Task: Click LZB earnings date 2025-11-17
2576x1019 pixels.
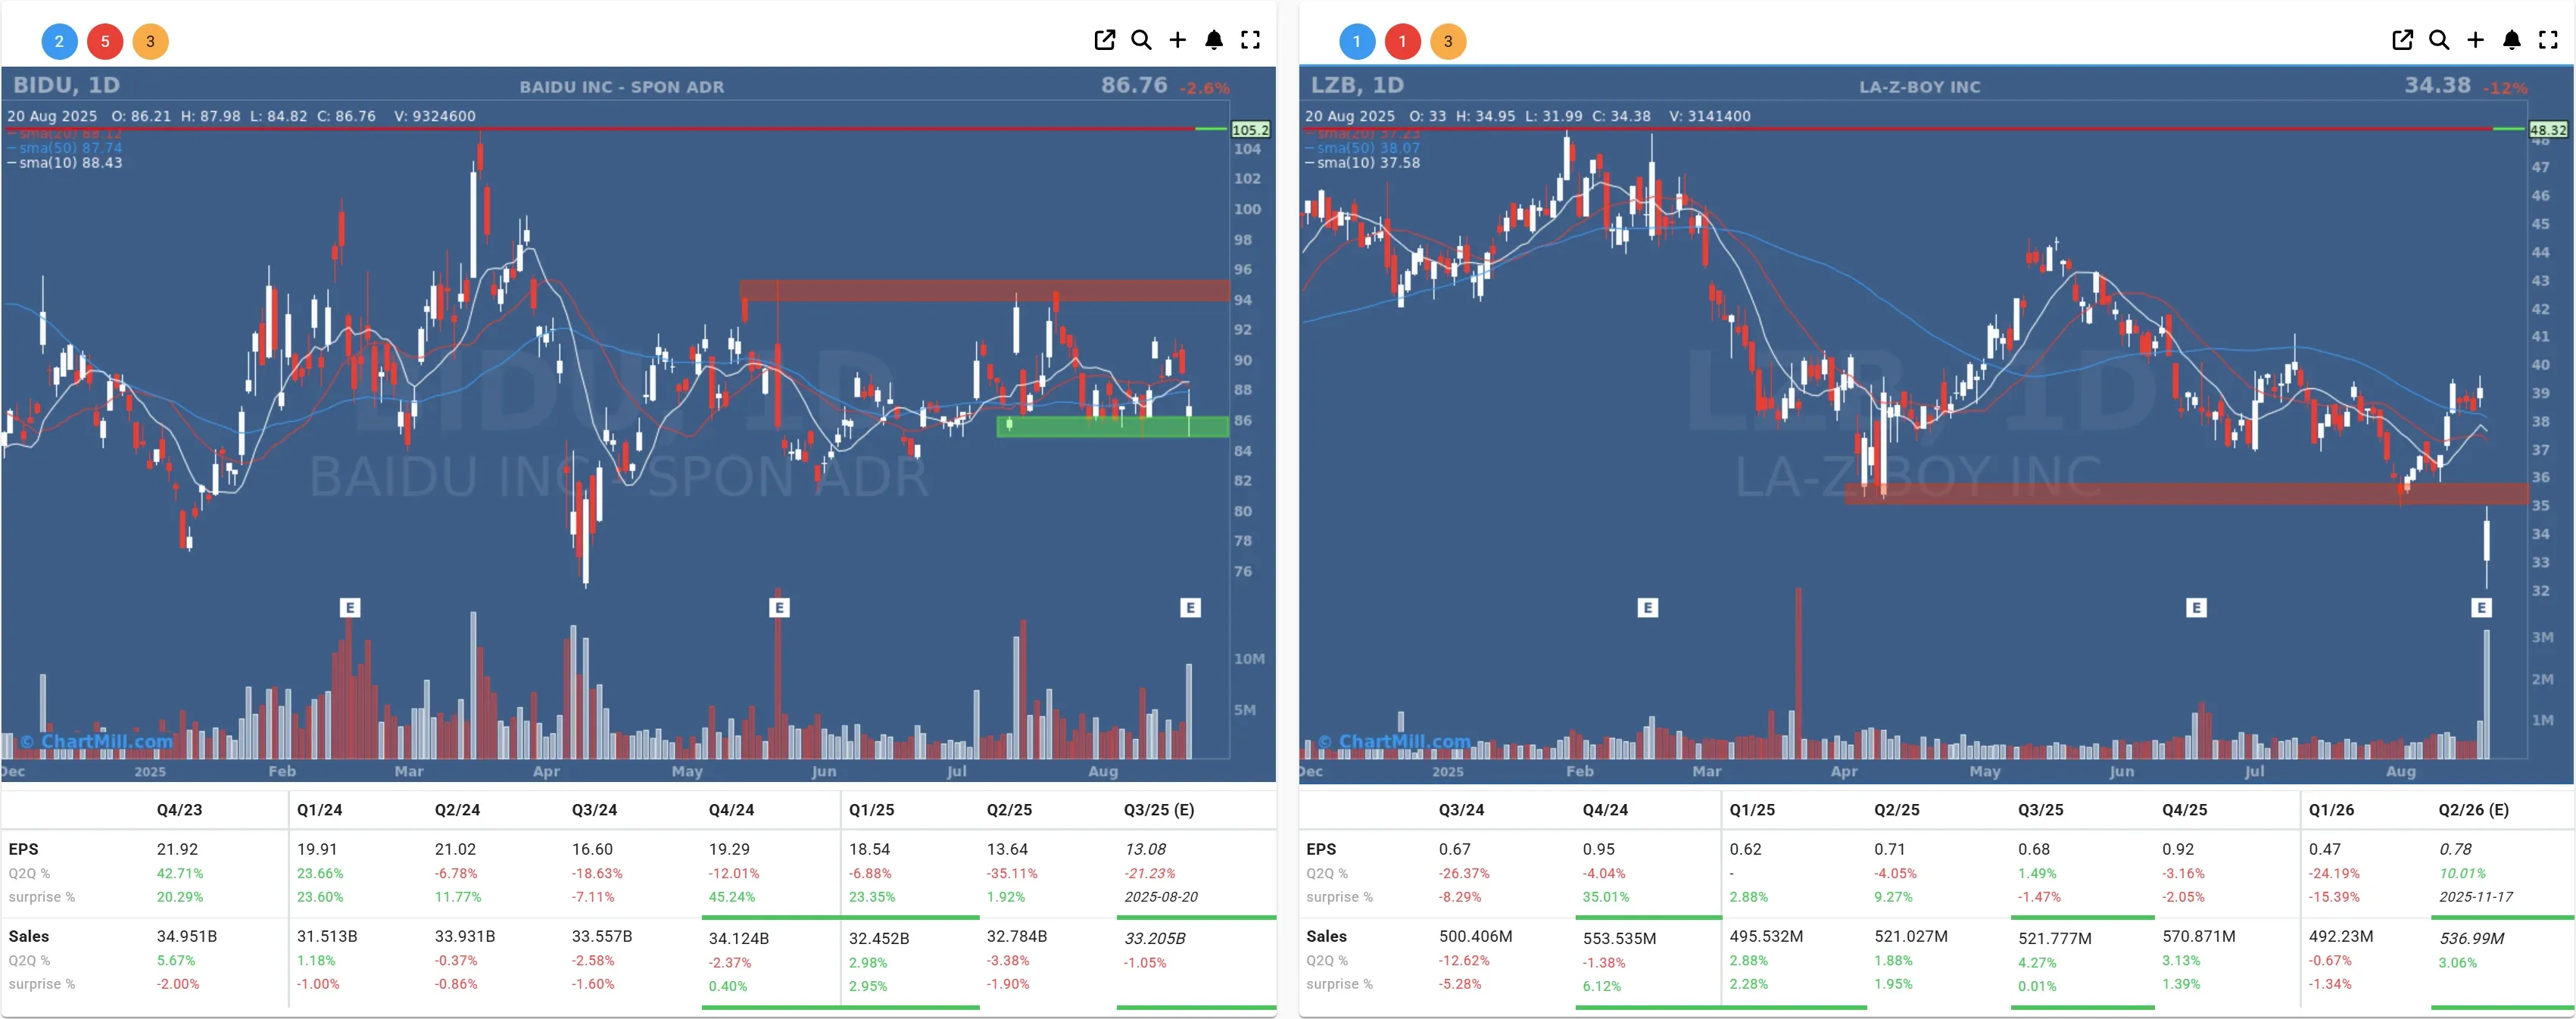Action: click(x=2475, y=897)
